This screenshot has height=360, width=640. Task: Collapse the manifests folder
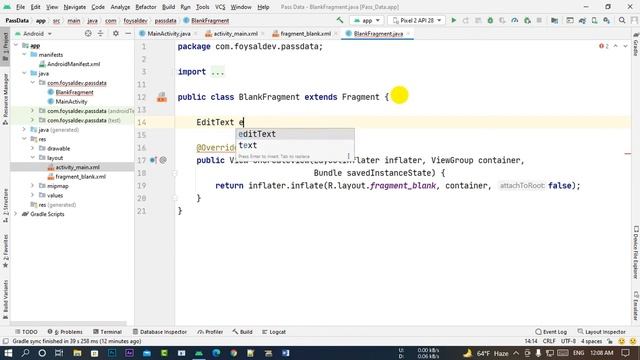click(24, 55)
